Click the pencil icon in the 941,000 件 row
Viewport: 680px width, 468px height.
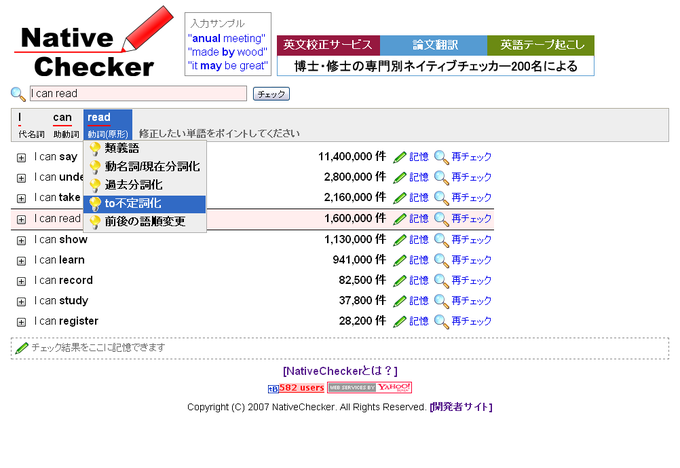coord(399,261)
